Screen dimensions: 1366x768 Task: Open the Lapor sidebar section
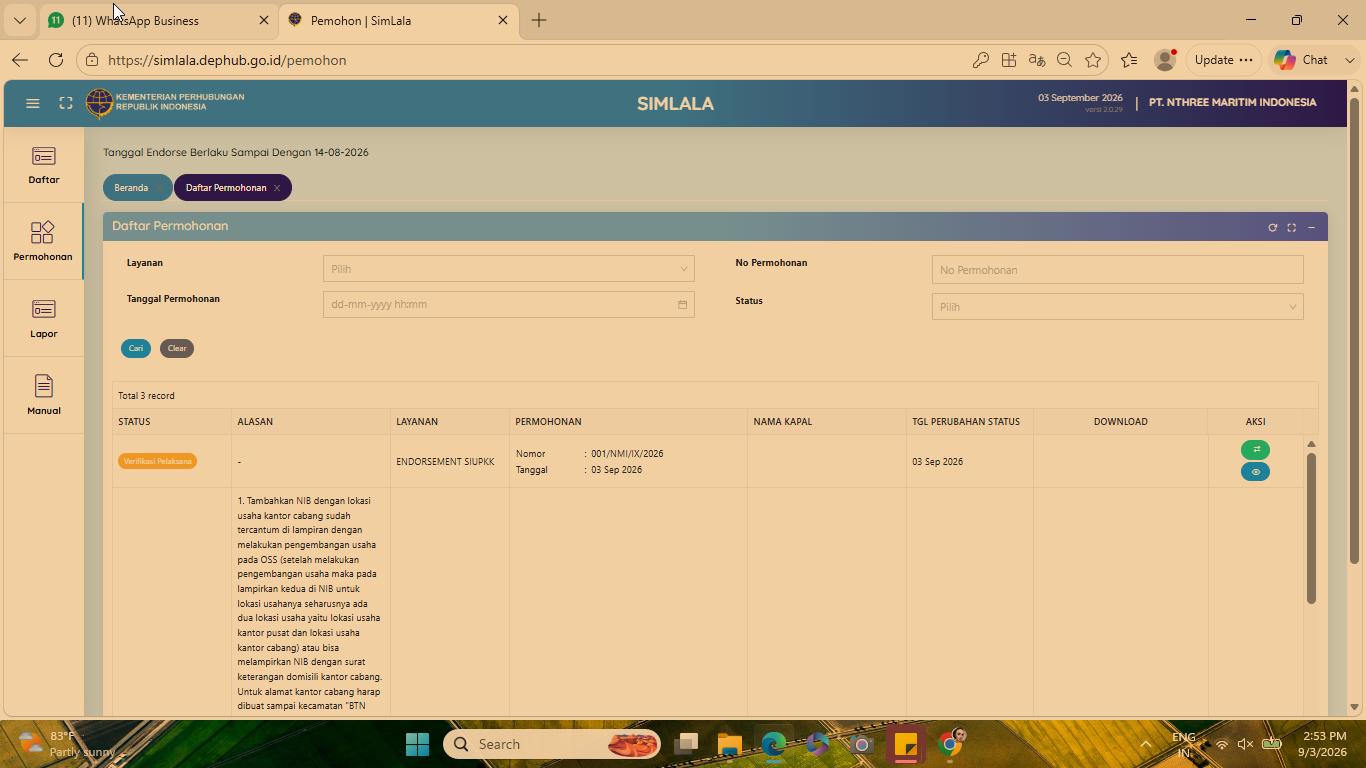point(43,320)
